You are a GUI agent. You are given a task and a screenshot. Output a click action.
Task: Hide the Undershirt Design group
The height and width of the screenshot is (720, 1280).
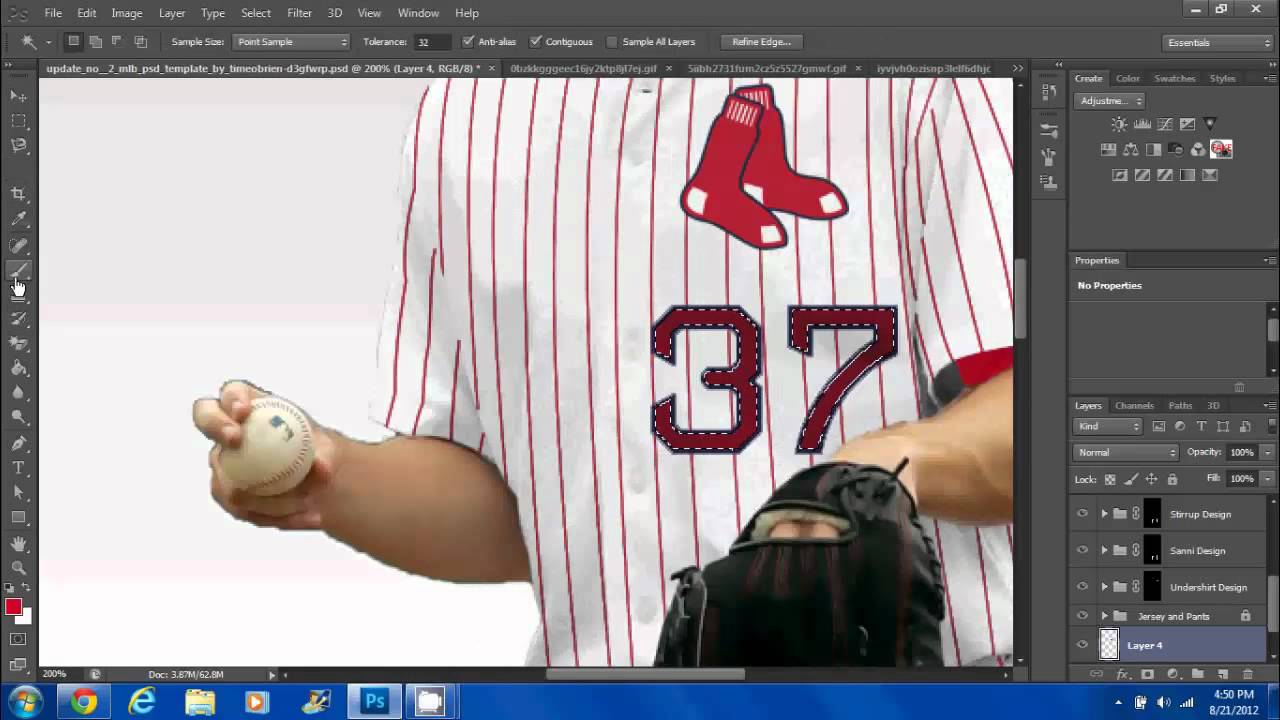1082,587
